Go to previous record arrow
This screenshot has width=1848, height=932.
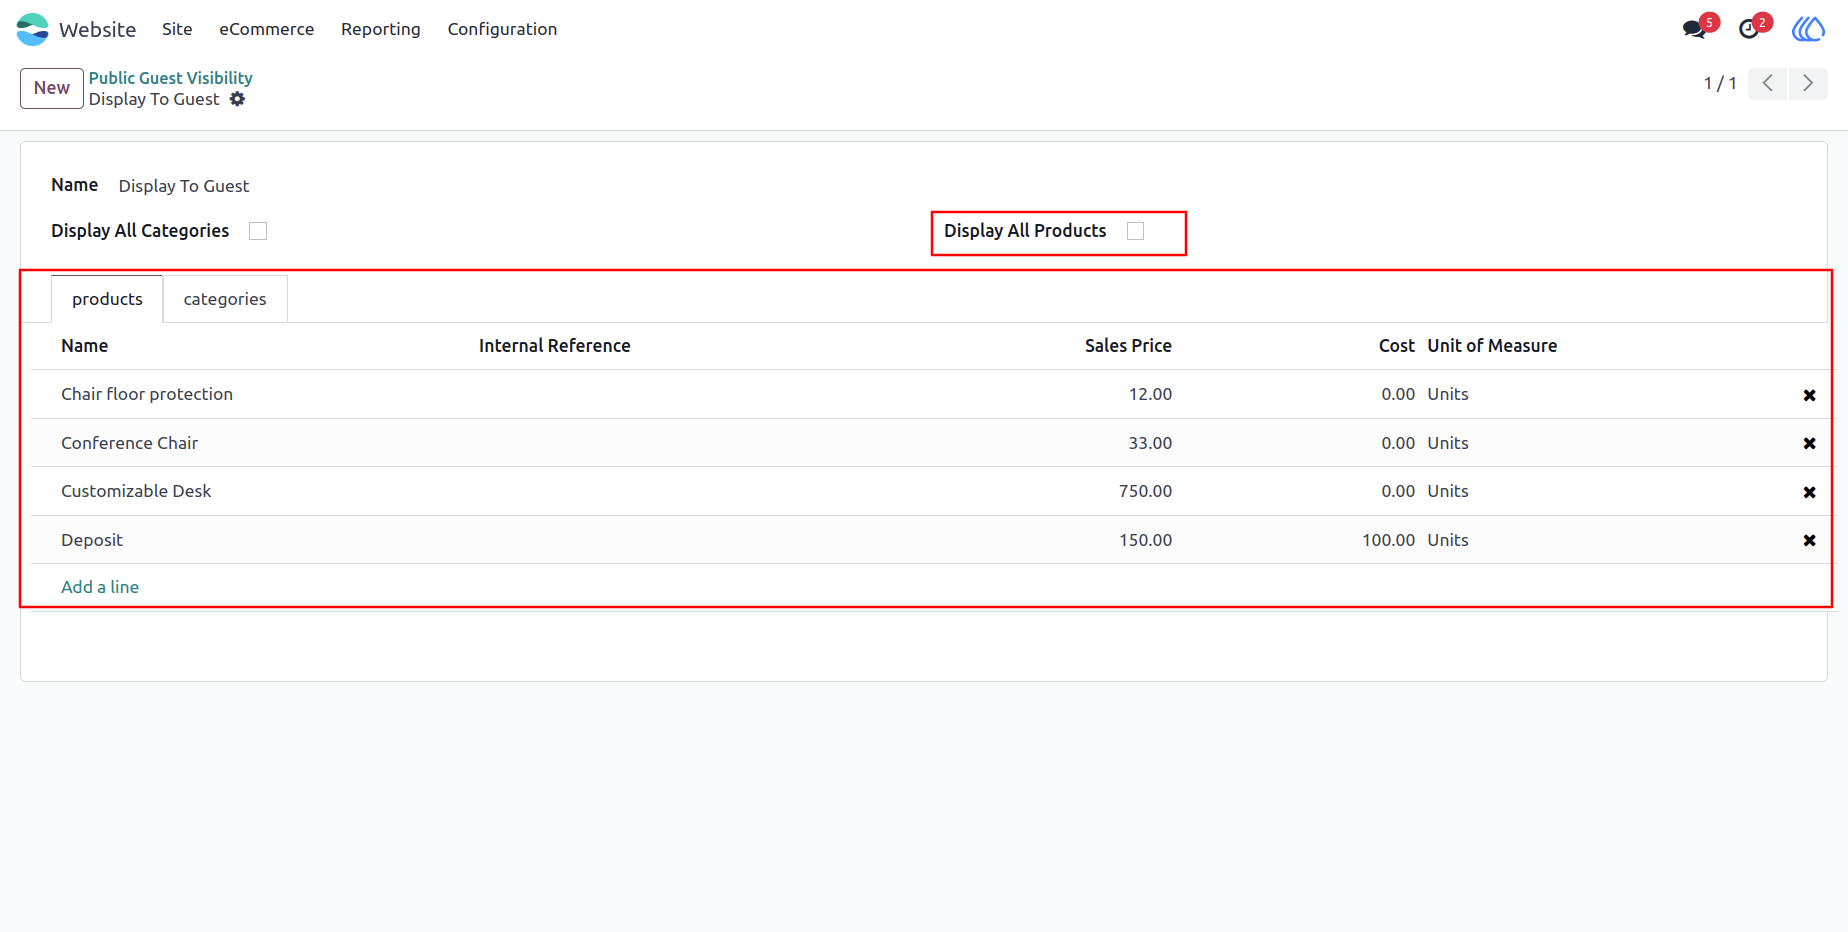click(1768, 83)
